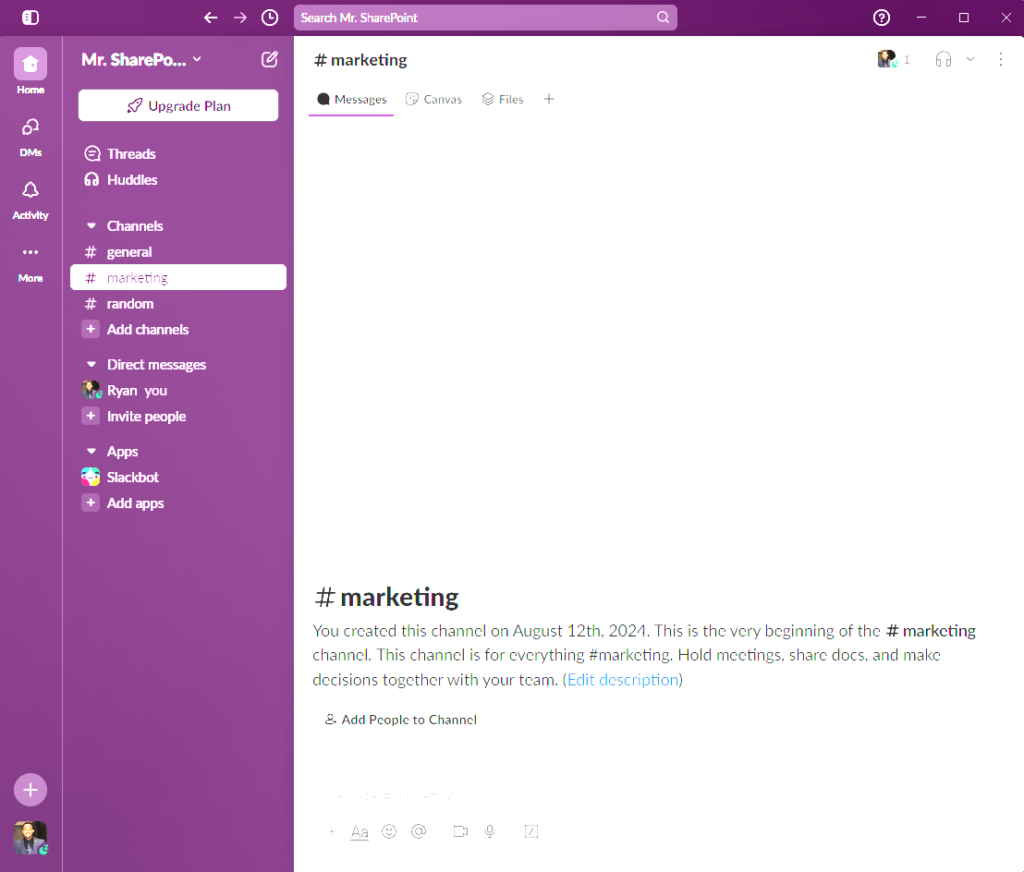
Task: Click Add apps
Action: (x=178, y=504)
